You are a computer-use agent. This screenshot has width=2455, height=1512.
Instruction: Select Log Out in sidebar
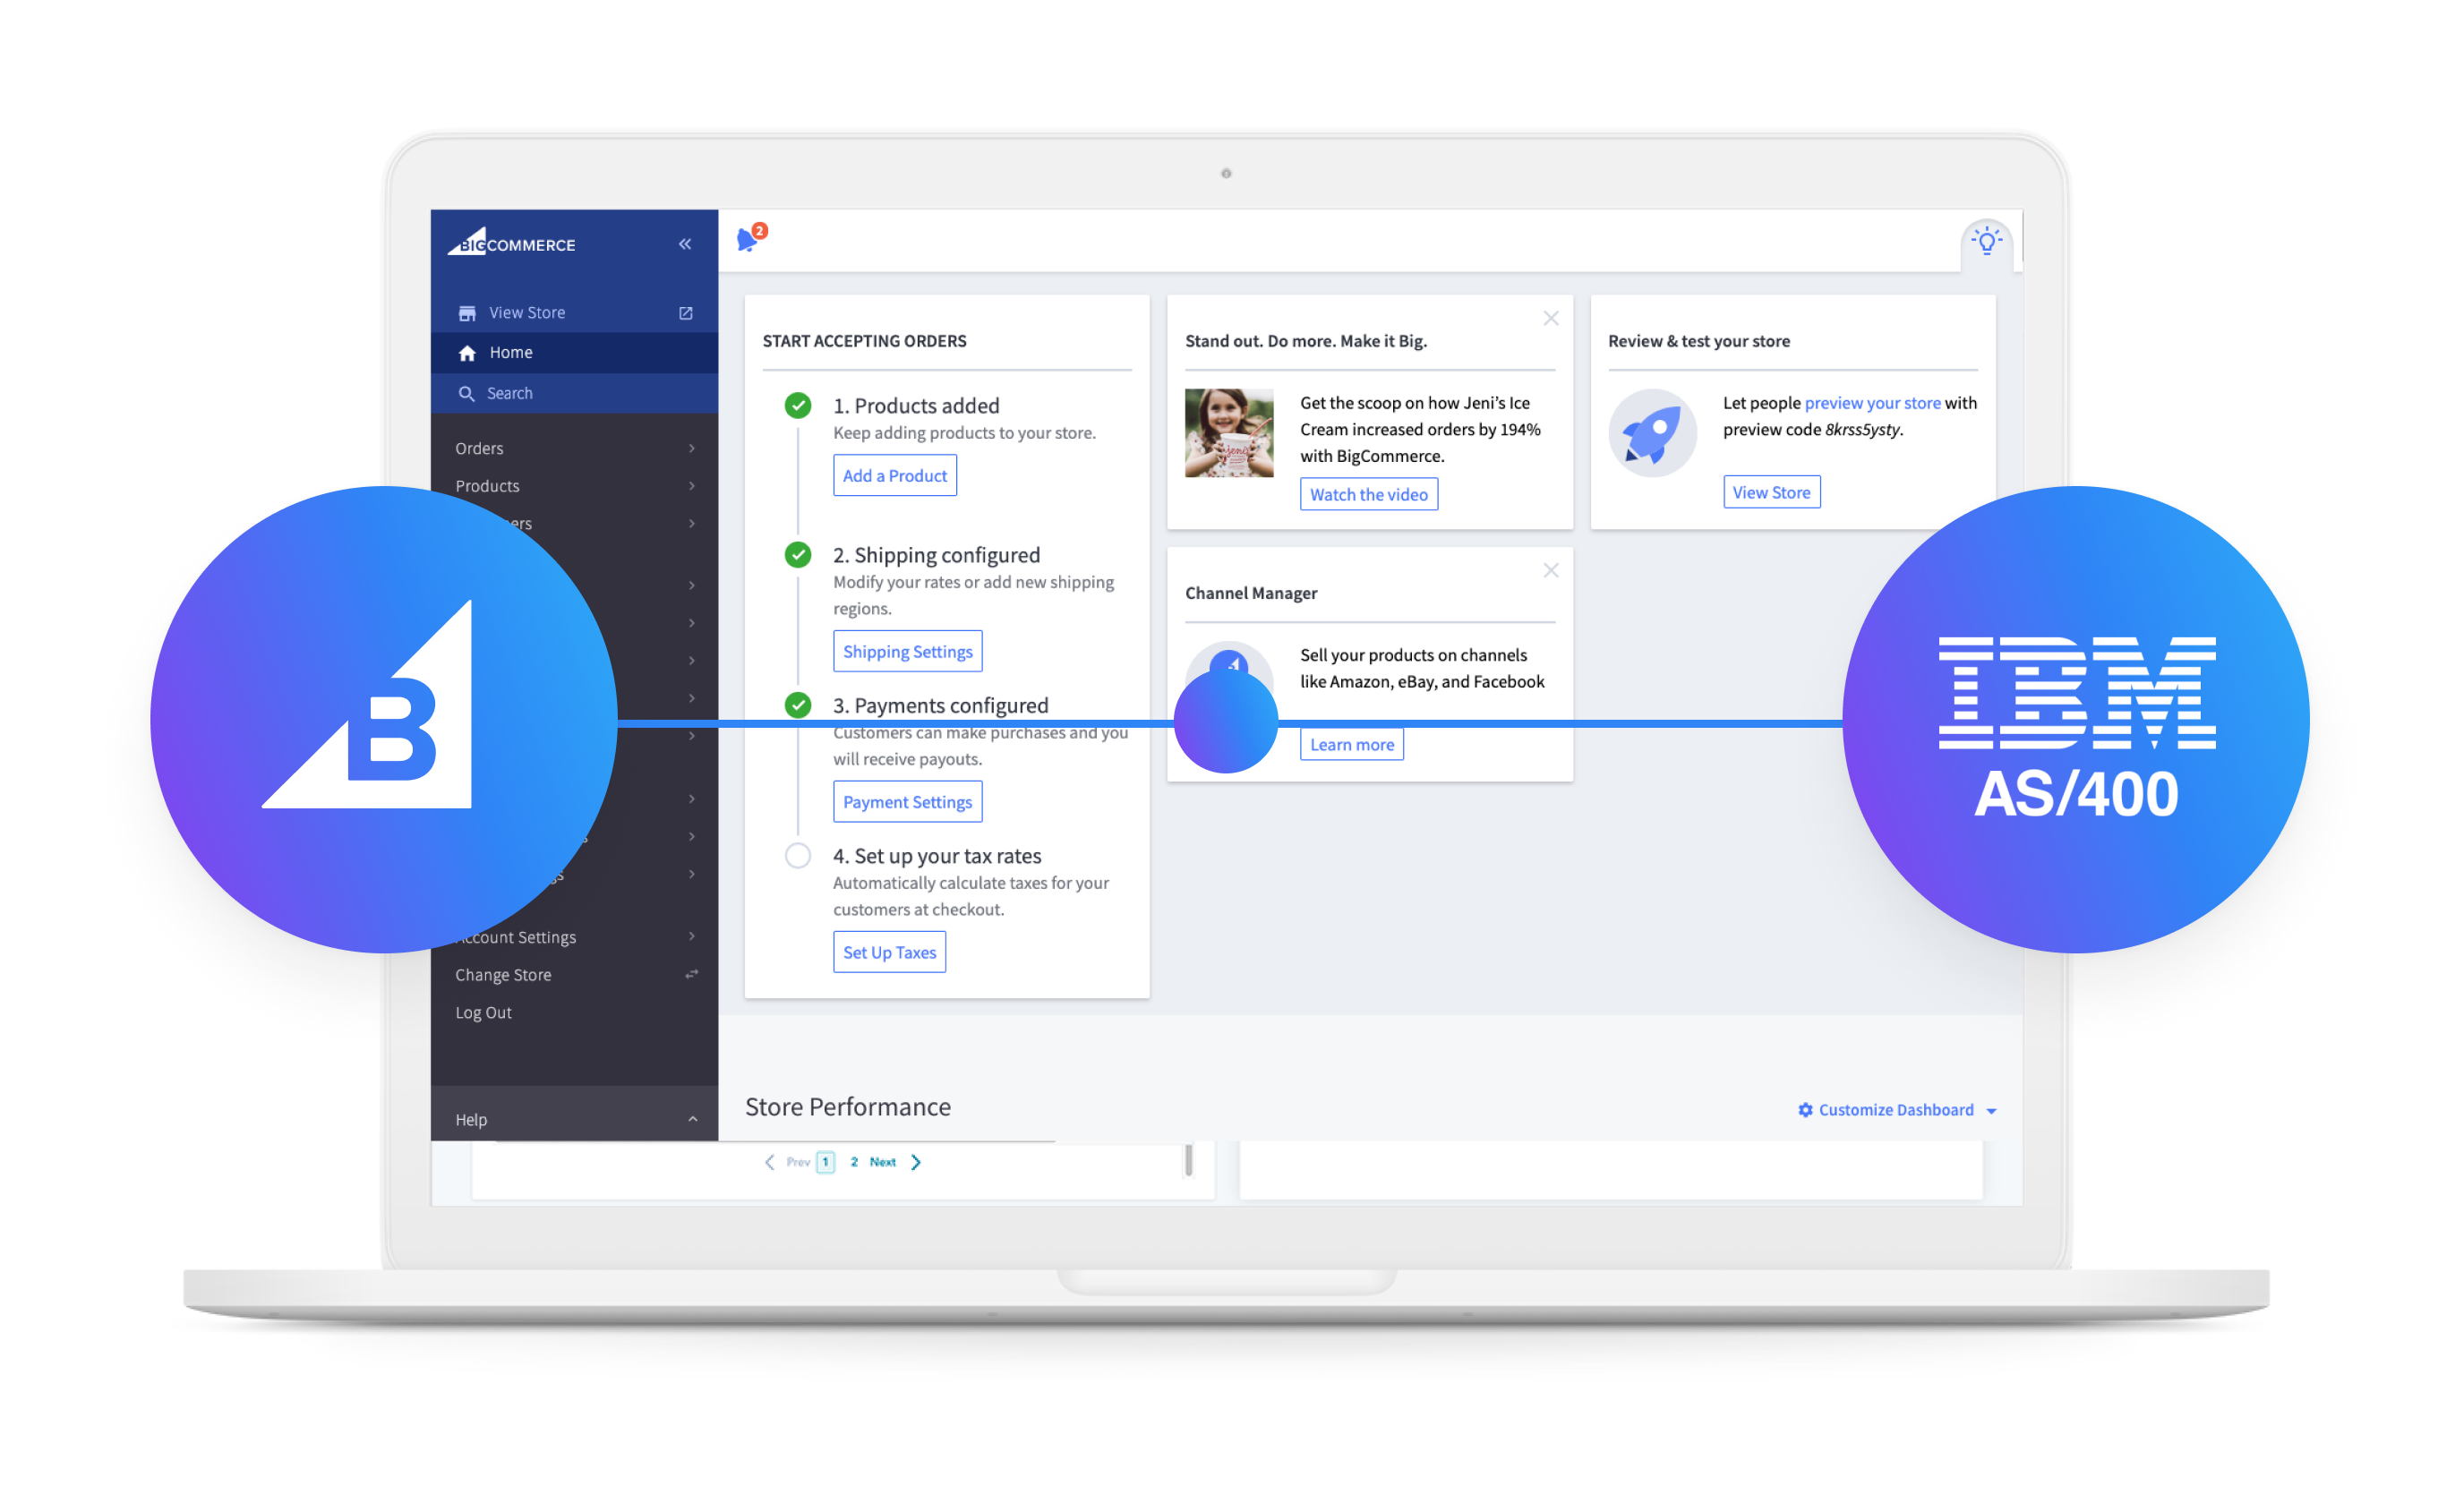[x=483, y=1012]
